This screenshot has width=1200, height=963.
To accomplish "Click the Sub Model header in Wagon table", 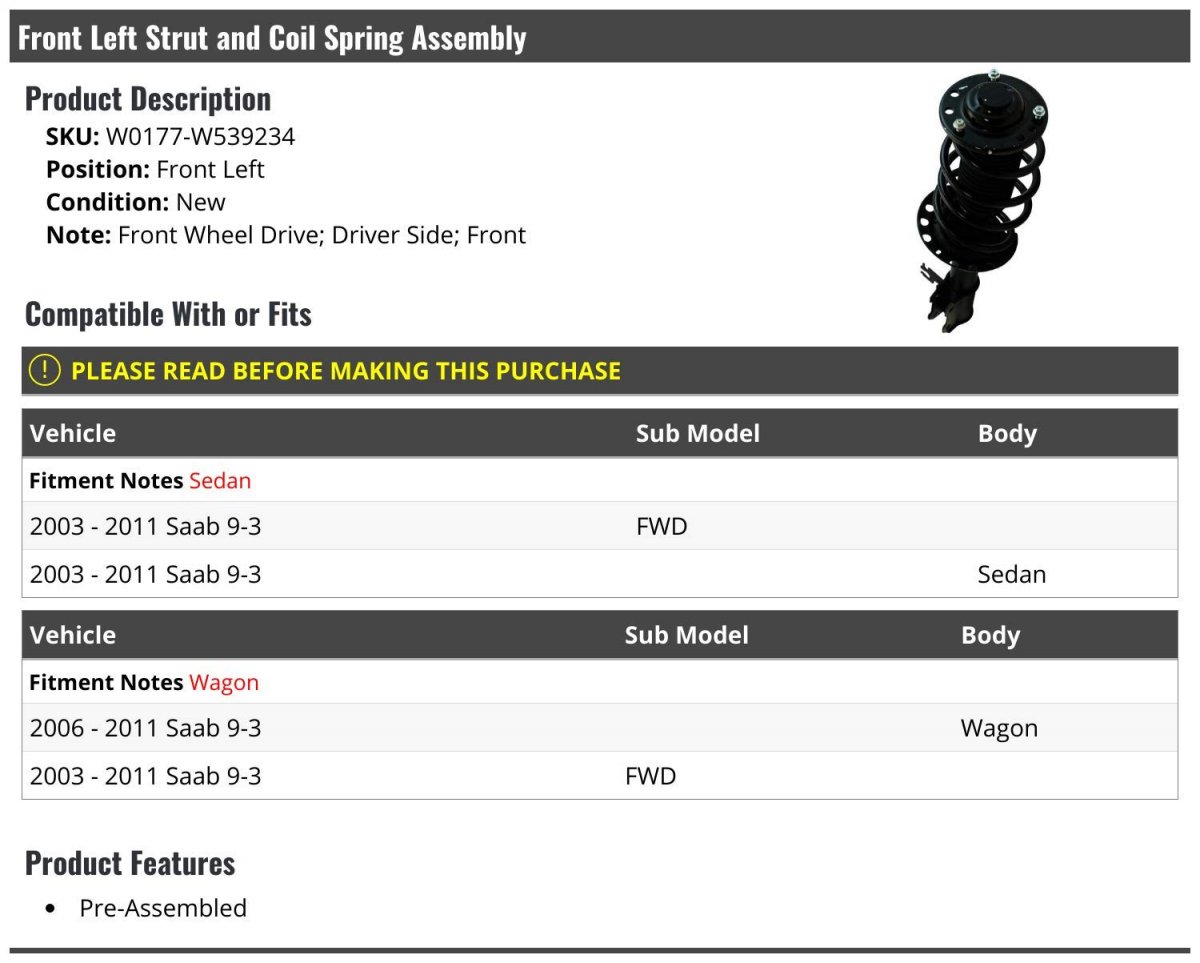I will [686, 636].
